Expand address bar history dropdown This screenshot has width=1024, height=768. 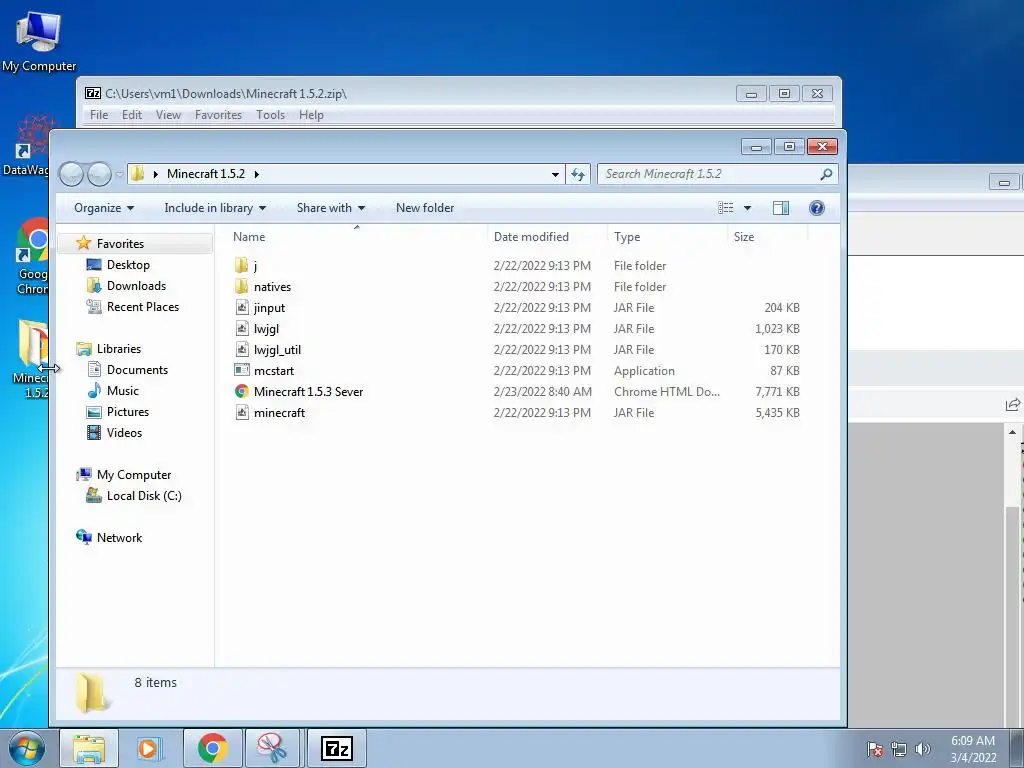tap(555, 174)
